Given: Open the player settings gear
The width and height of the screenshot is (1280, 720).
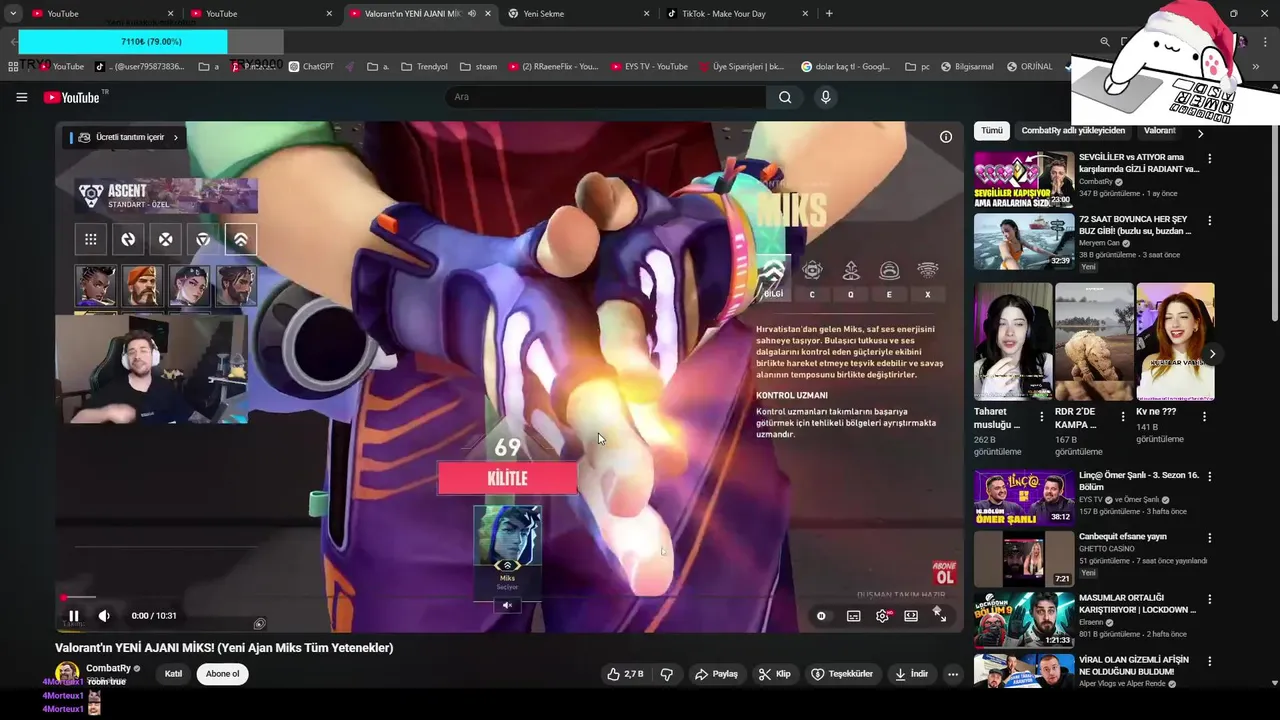Looking at the screenshot, I should pyautogui.click(x=882, y=616).
